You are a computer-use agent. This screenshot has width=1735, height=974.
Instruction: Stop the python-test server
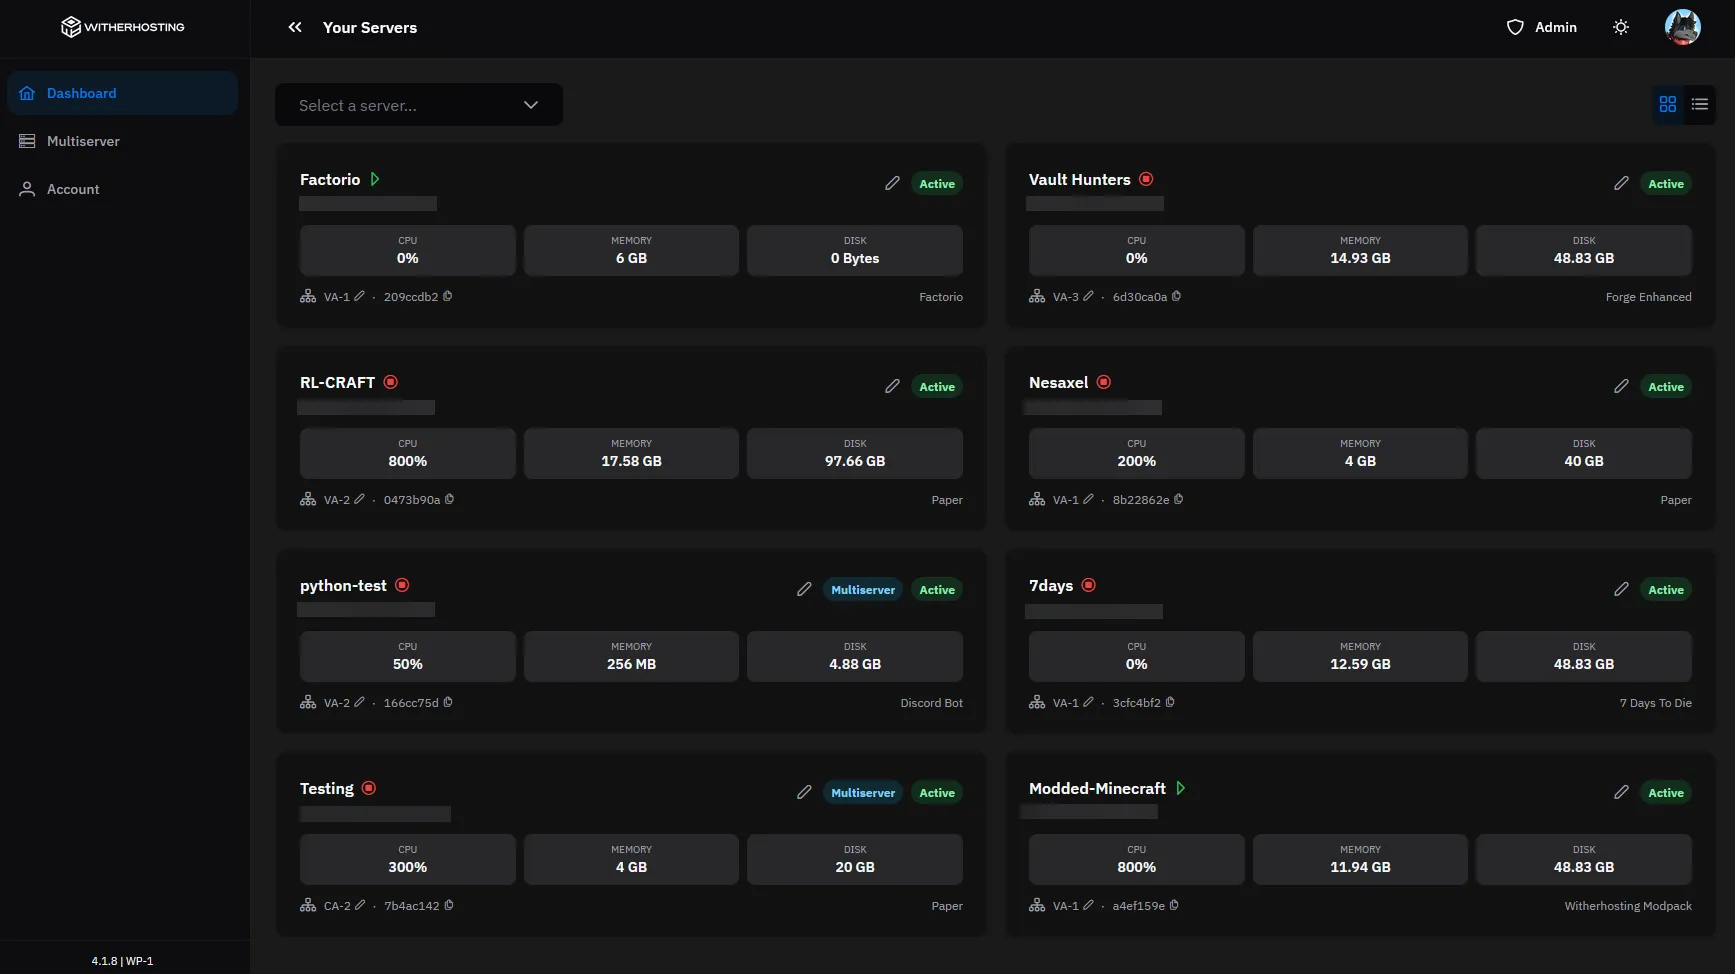pos(402,585)
